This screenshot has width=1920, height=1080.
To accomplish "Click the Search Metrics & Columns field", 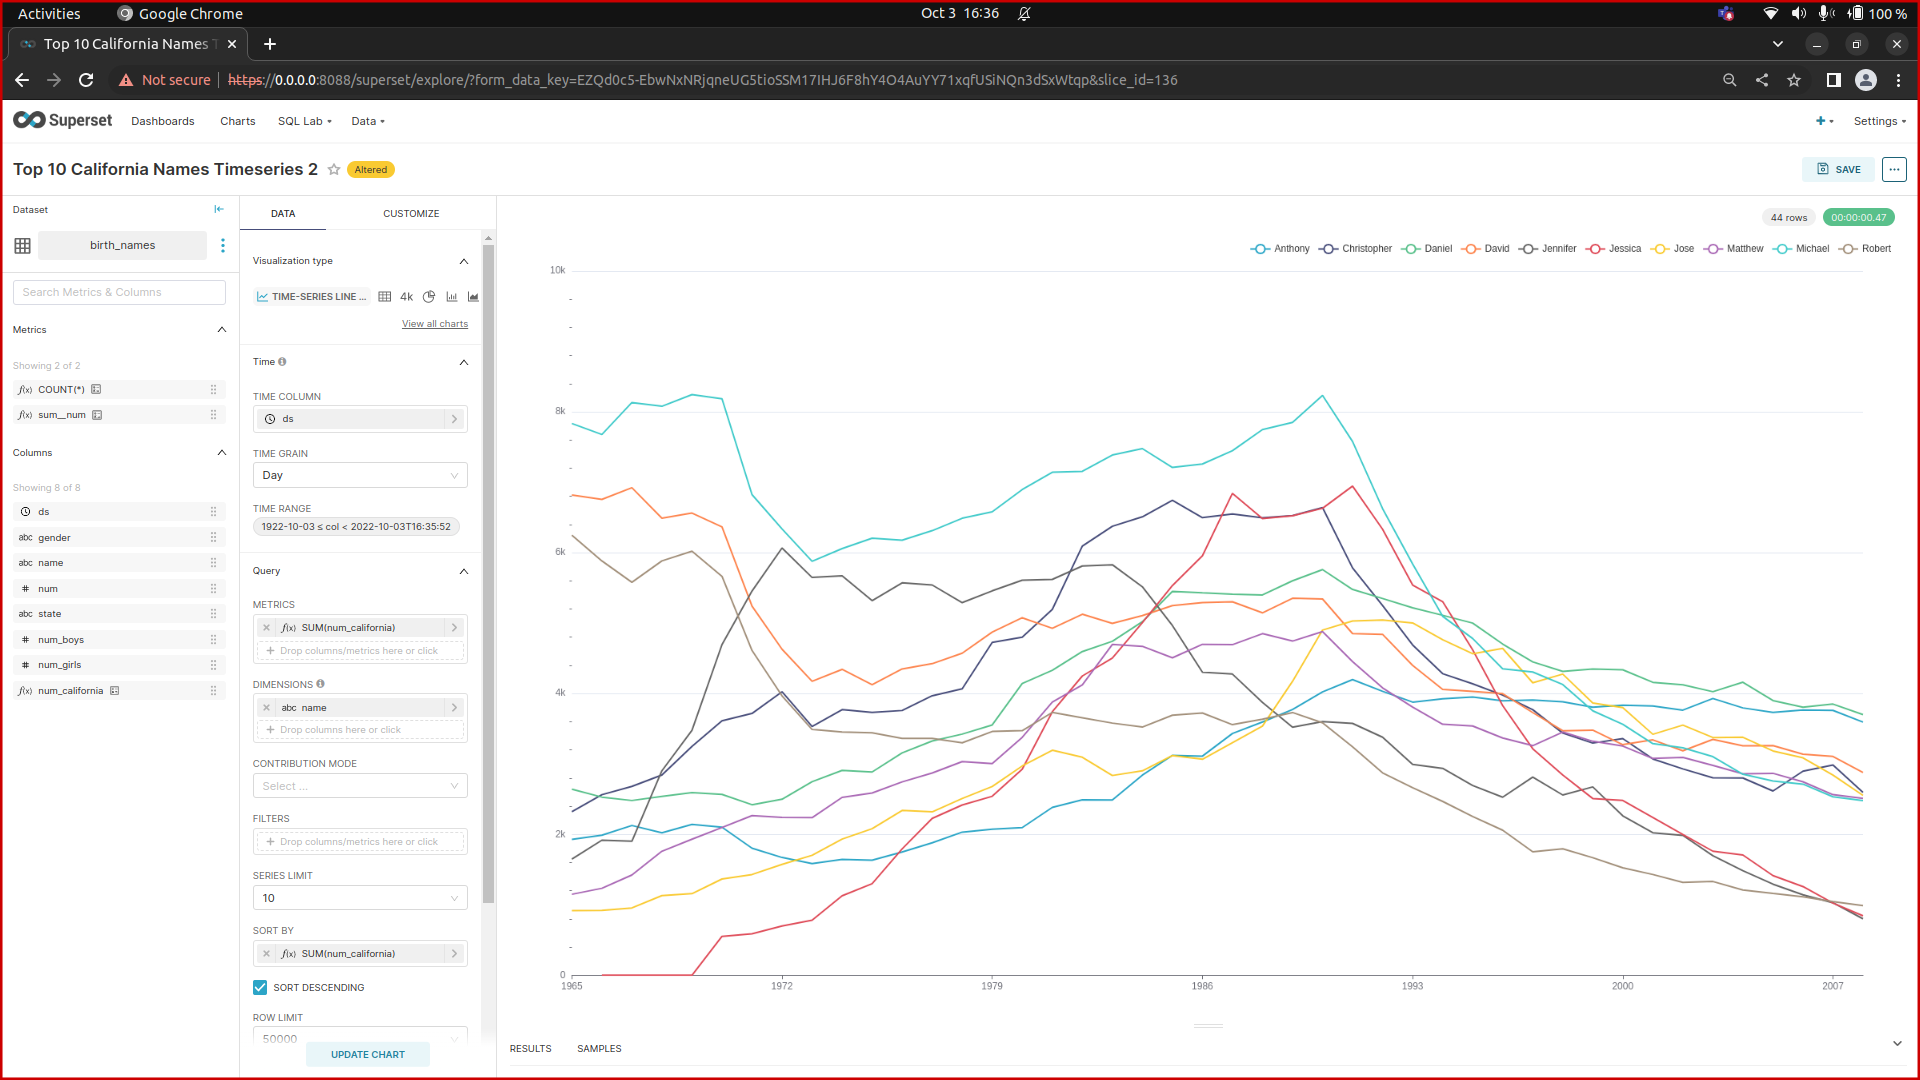I will [119, 292].
